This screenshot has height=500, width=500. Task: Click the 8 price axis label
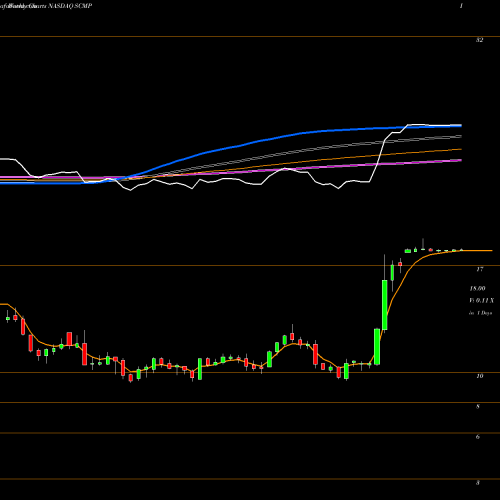tap(478, 406)
